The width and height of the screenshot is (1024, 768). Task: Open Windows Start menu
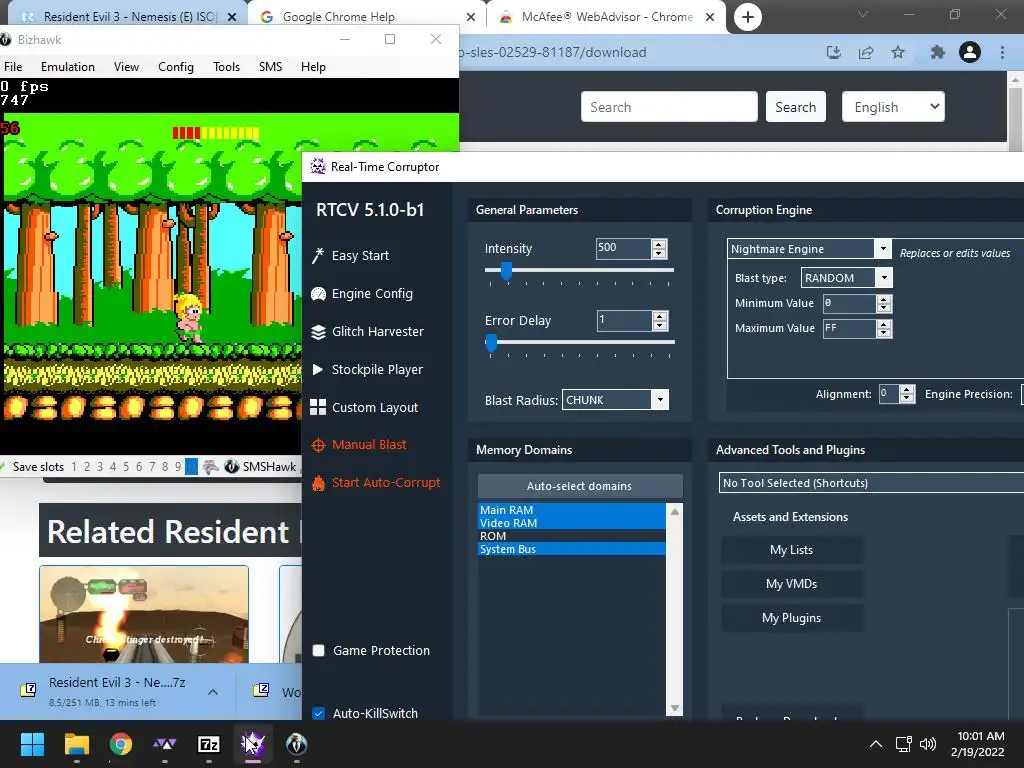pyautogui.click(x=32, y=744)
